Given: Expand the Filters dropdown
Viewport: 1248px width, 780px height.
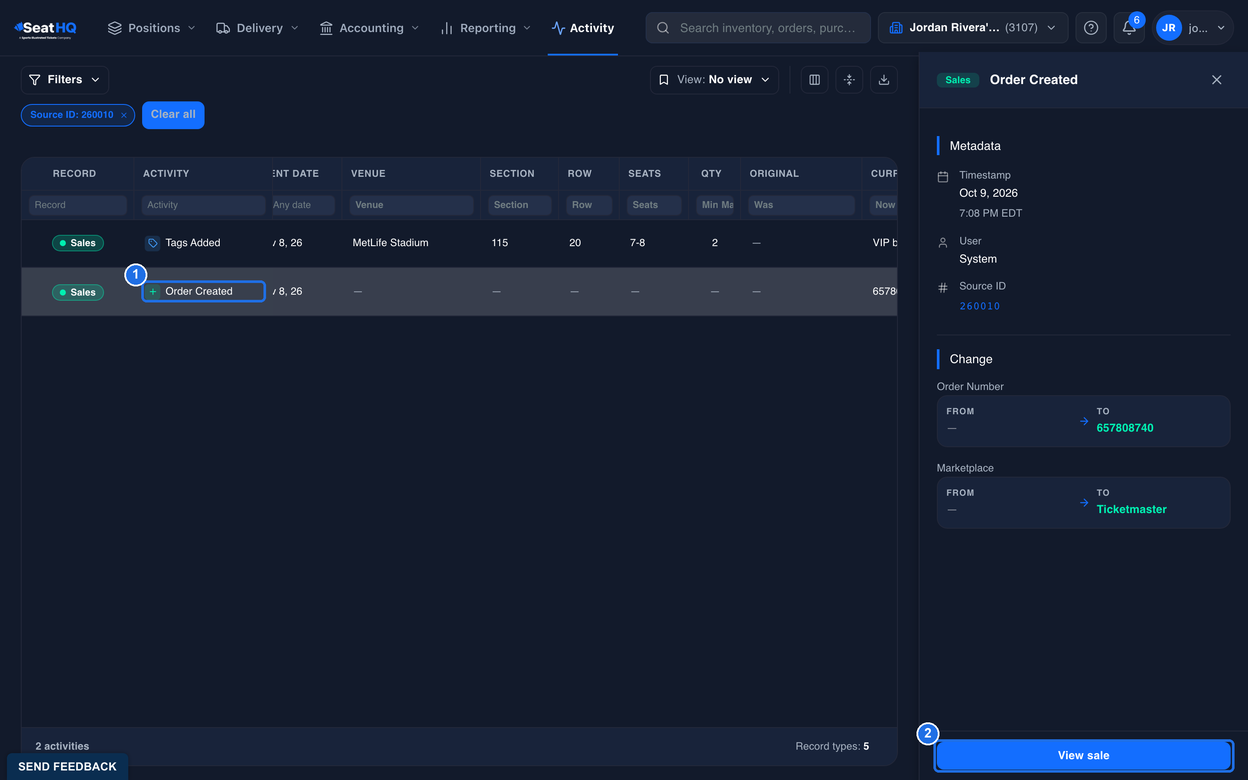Looking at the screenshot, I should (x=65, y=80).
